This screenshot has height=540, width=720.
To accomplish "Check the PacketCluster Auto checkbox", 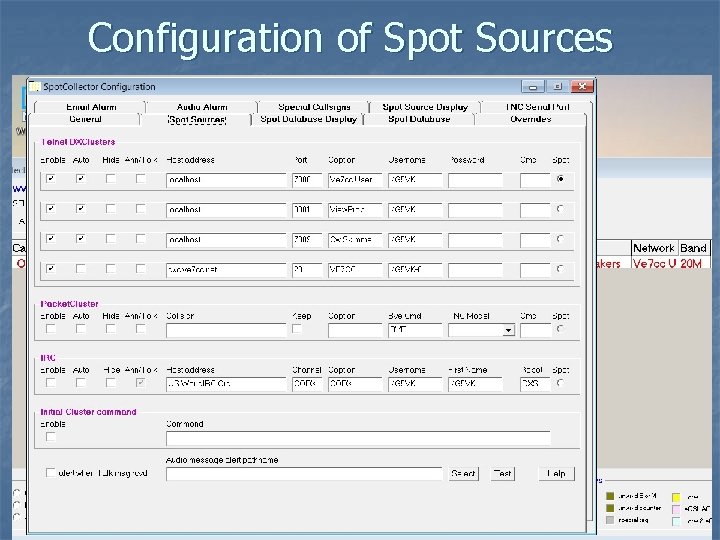I will pos(80,329).
